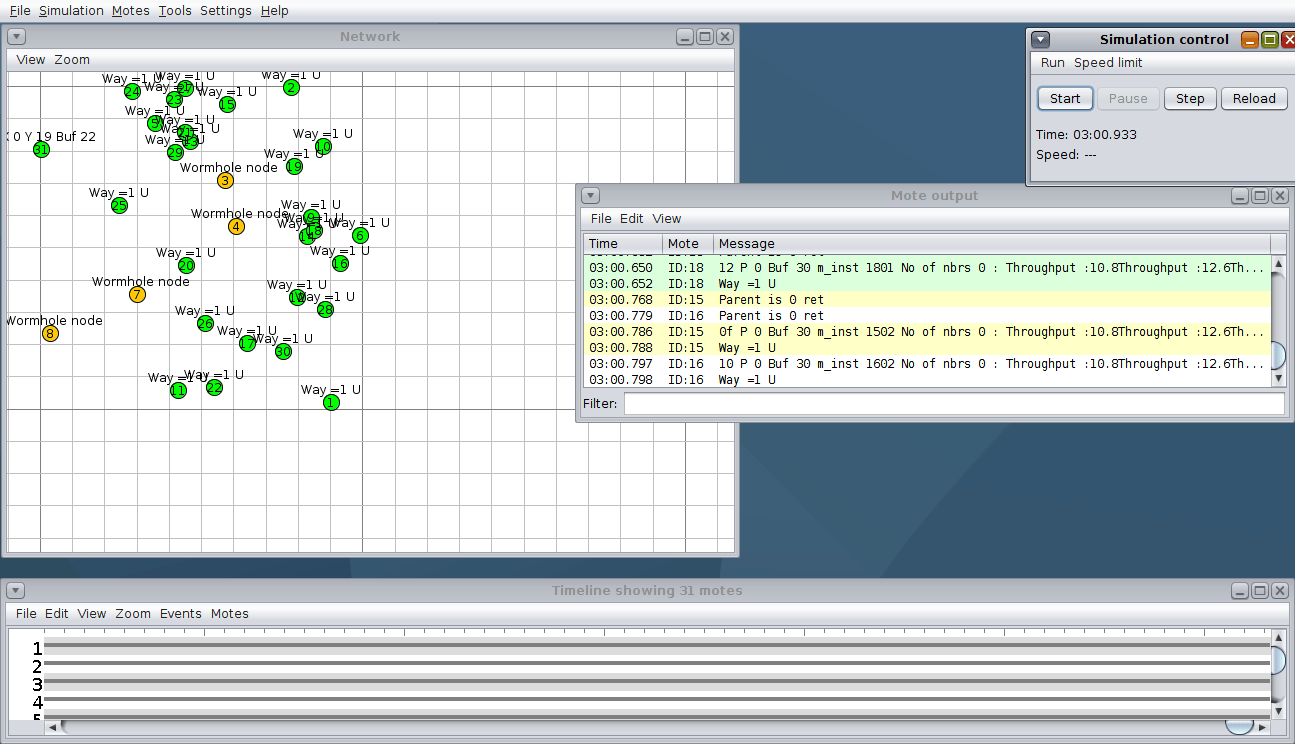Click the Timeline vertical scrollbar handle

click(1278, 660)
